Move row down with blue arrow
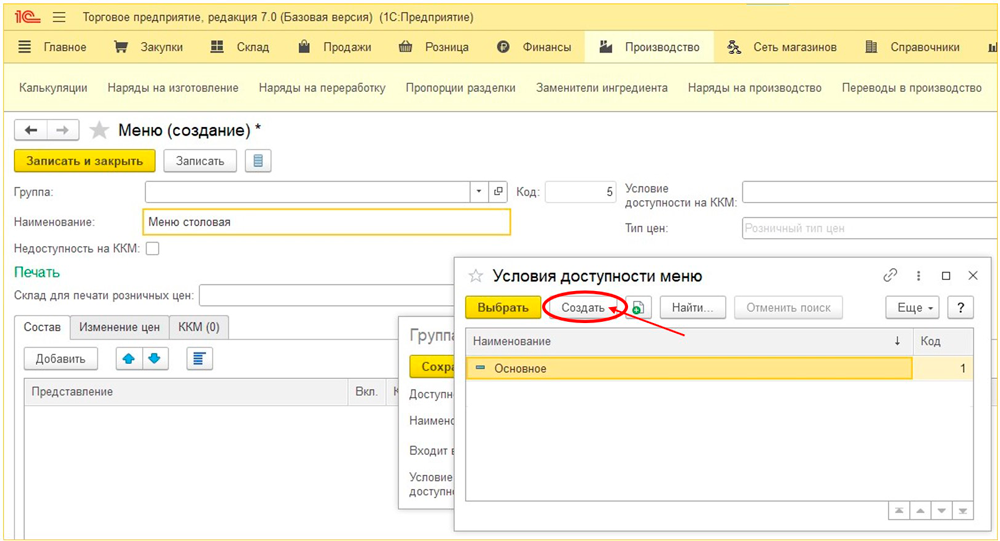Image resolution: width=1000 pixels, height=541 pixels. [155, 358]
